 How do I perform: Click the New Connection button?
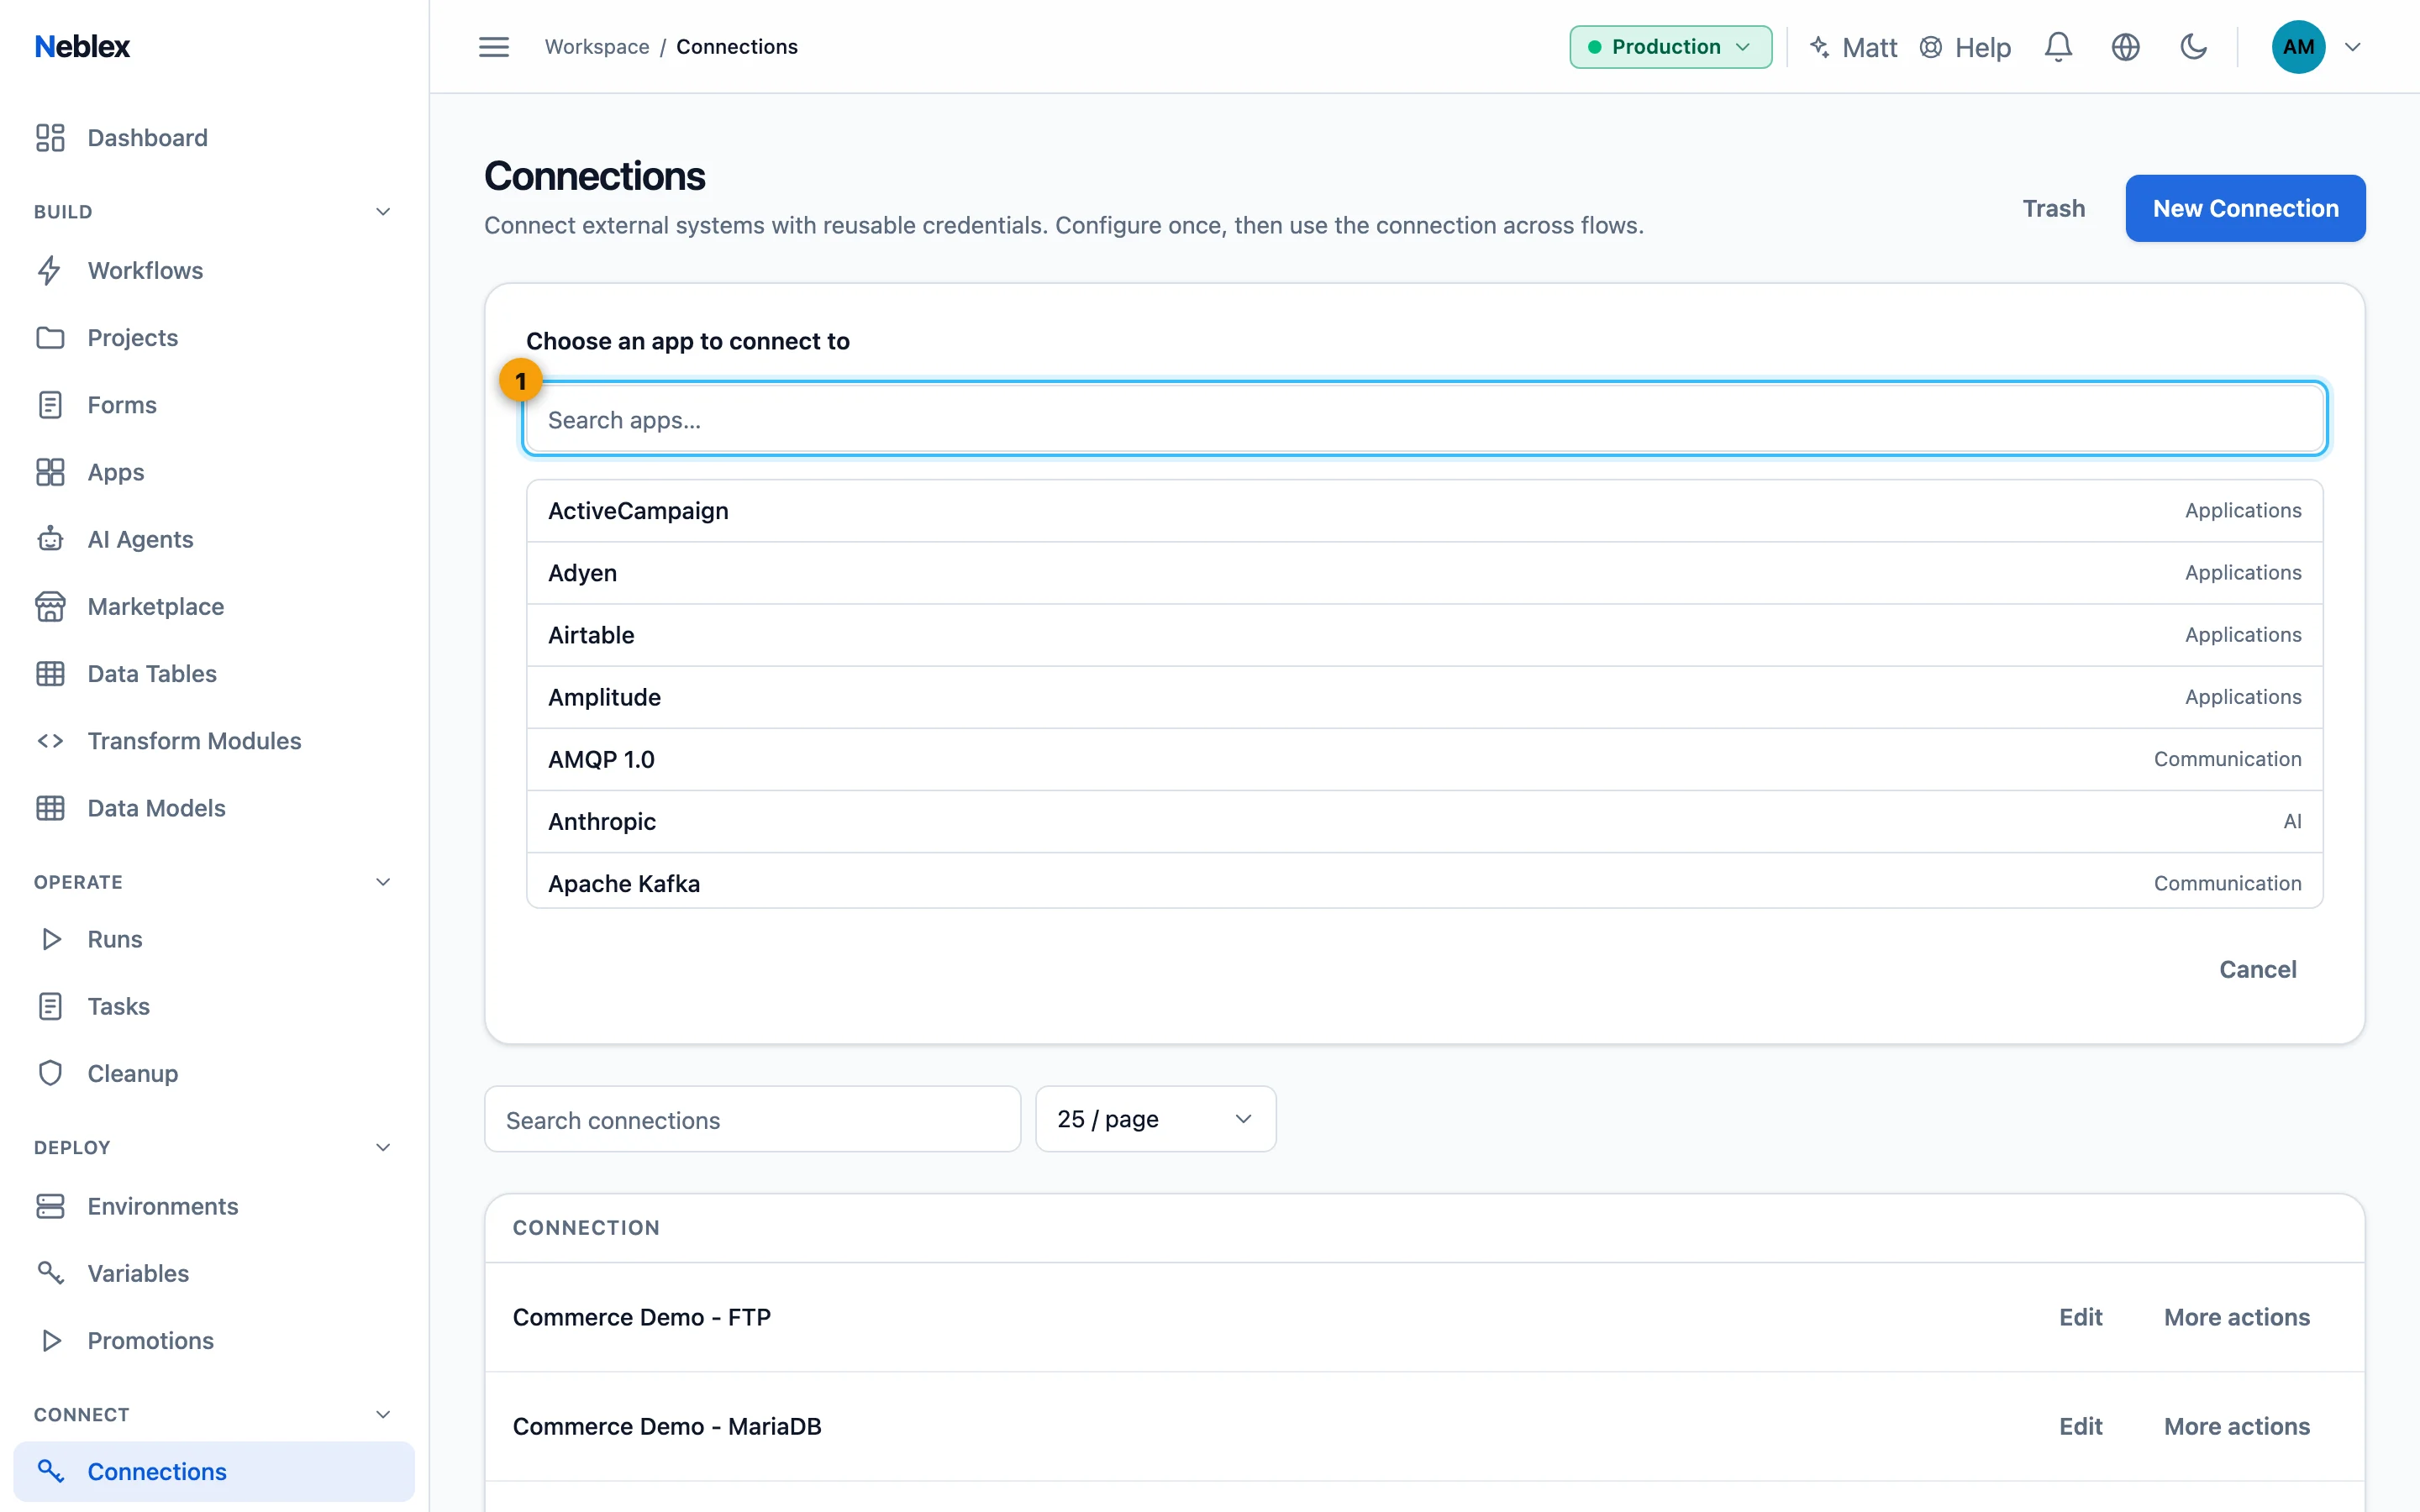coord(2245,208)
